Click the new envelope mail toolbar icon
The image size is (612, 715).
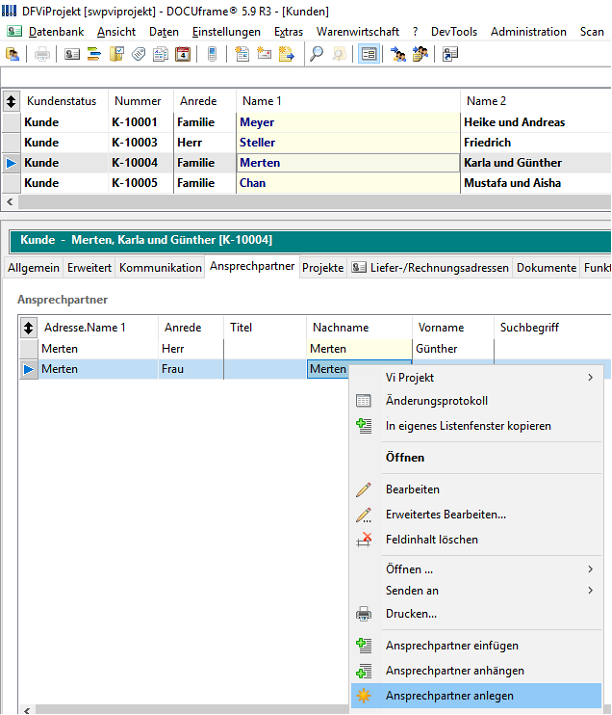264,54
